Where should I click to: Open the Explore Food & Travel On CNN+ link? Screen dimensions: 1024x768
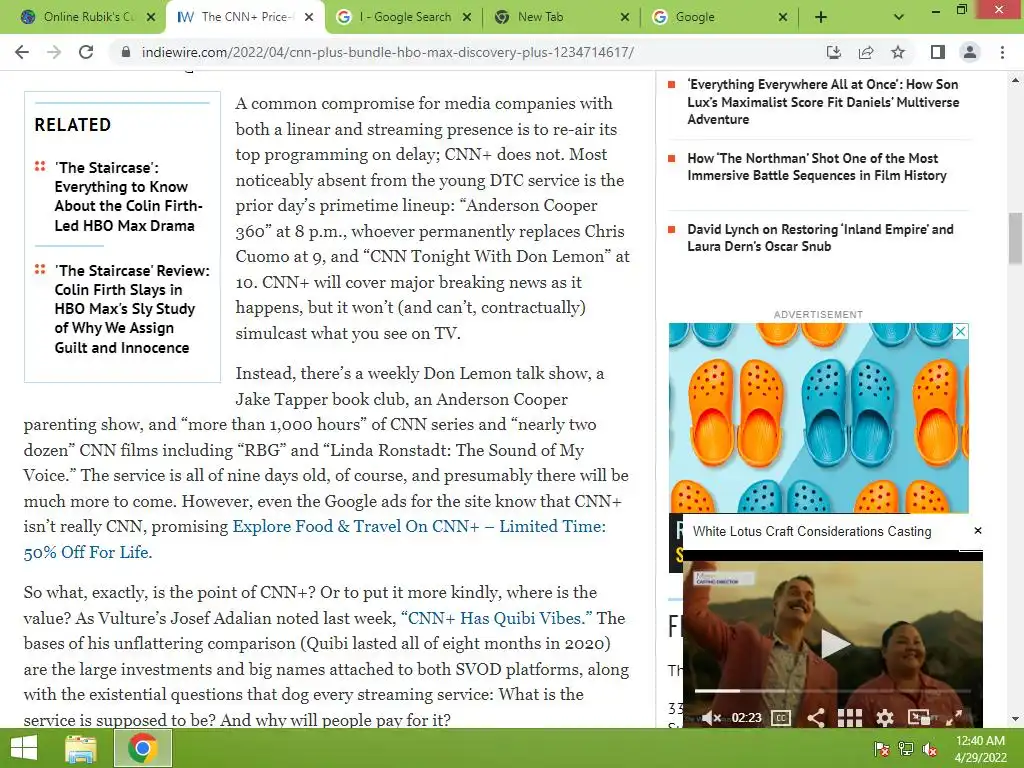315,539
